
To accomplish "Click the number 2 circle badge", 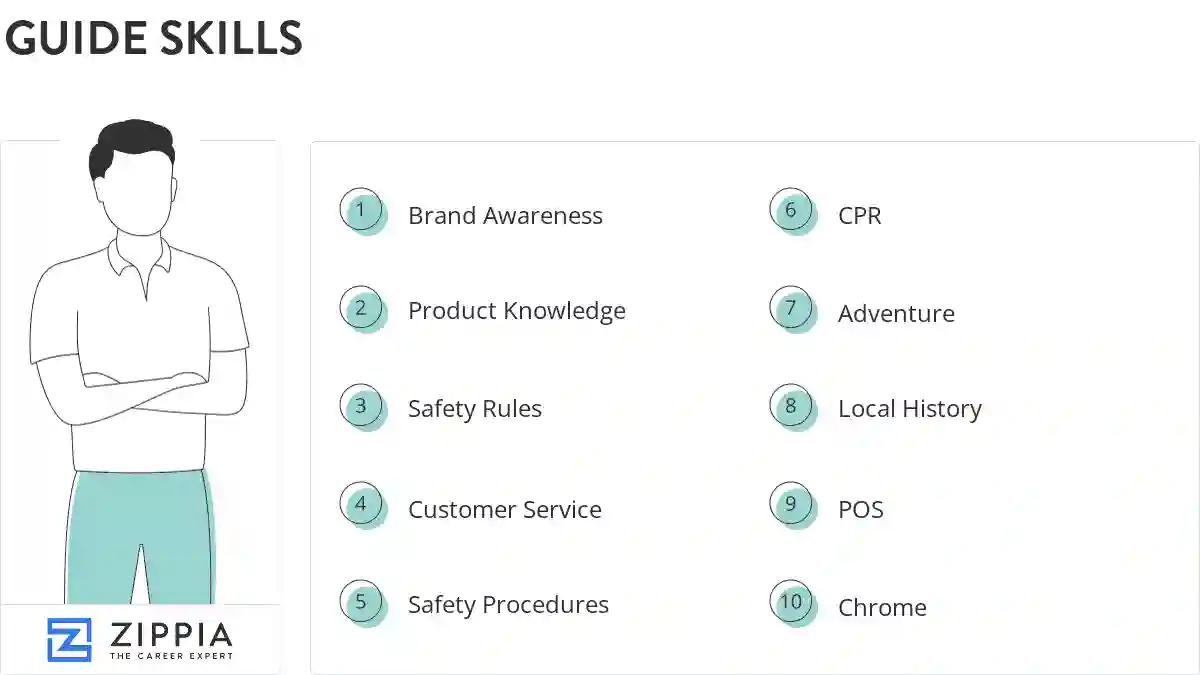I will 361,308.
